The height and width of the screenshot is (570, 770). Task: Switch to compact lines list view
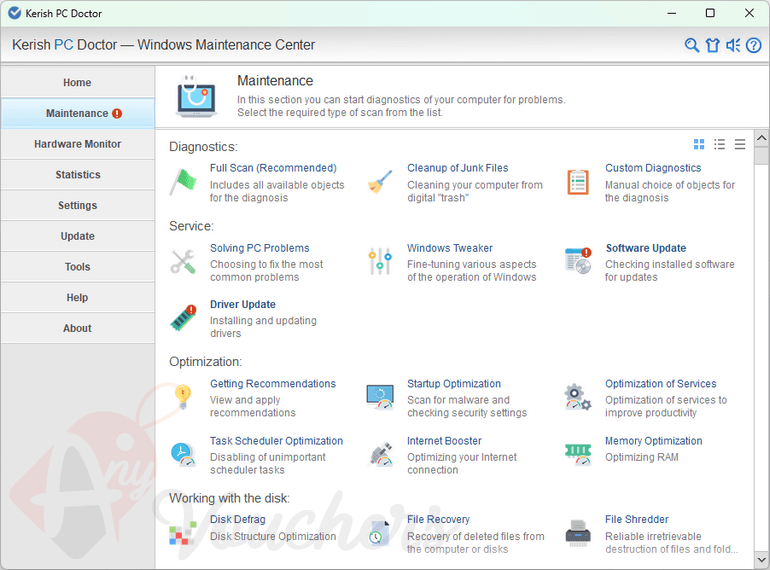pos(740,144)
